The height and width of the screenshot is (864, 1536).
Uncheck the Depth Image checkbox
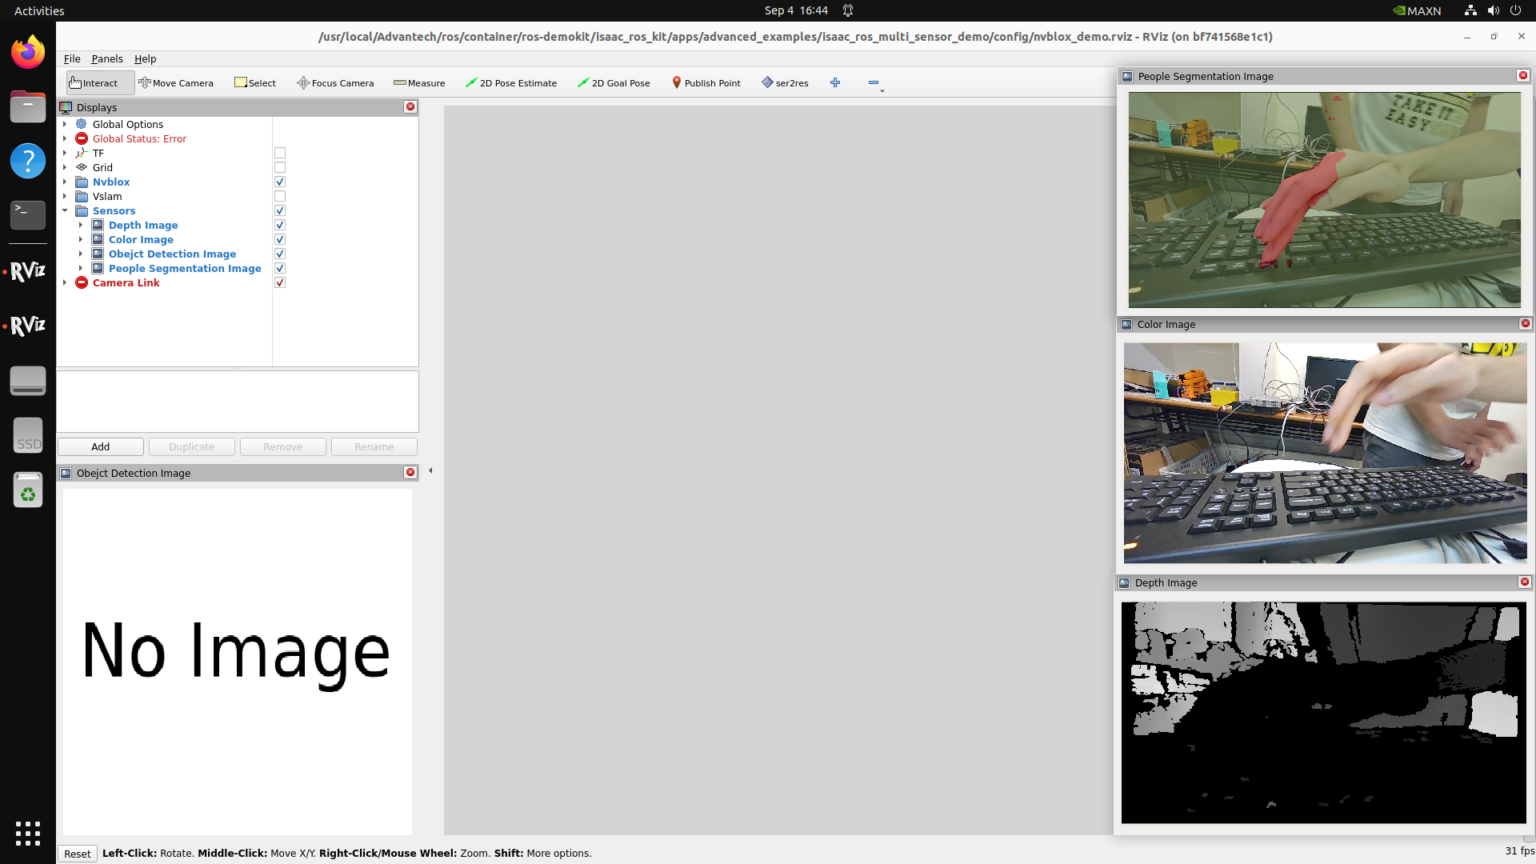click(280, 225)
